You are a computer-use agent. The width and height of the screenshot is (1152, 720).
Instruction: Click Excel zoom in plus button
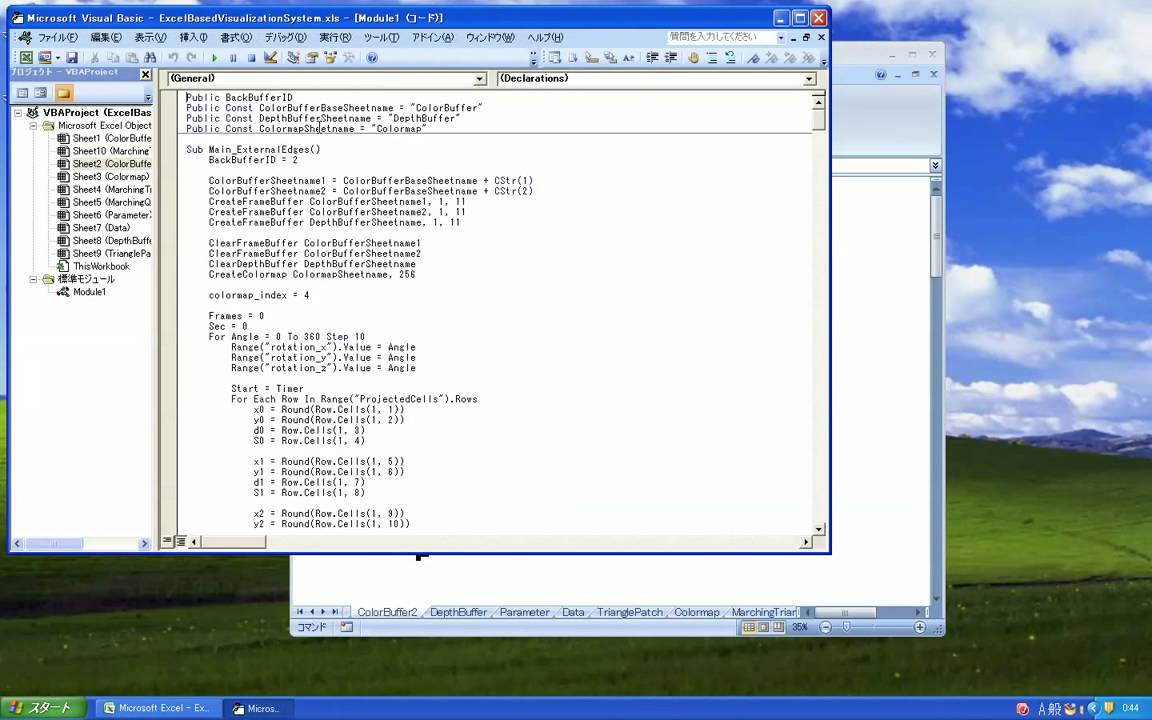point(920,627)
